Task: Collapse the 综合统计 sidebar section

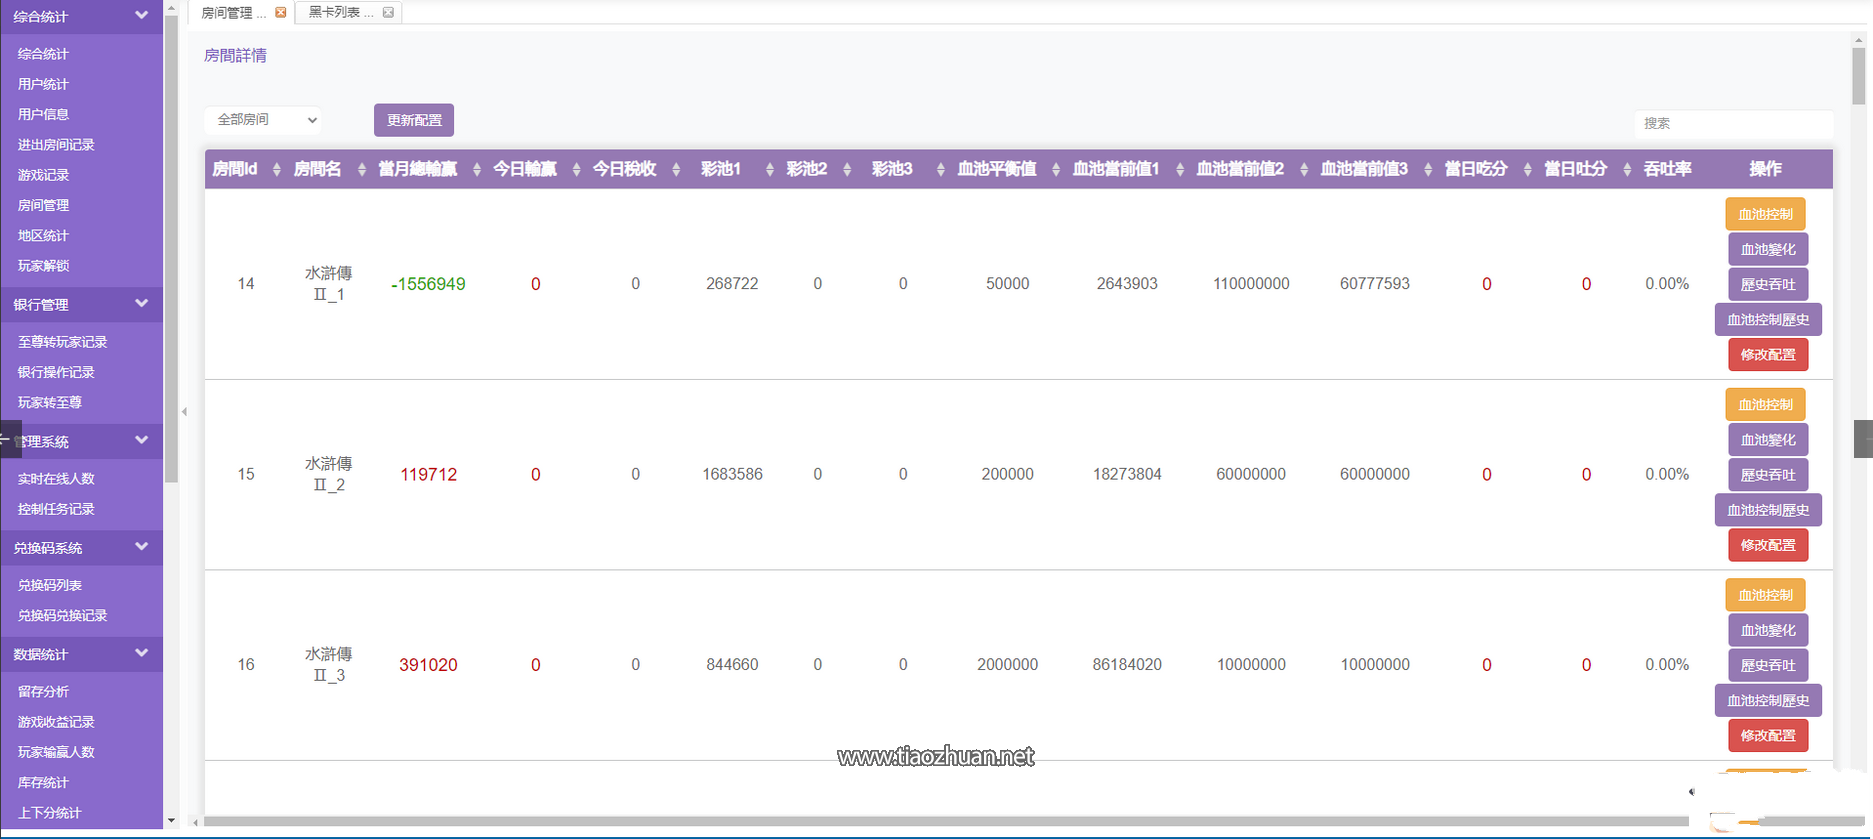Action: click(x=141, y=16)
